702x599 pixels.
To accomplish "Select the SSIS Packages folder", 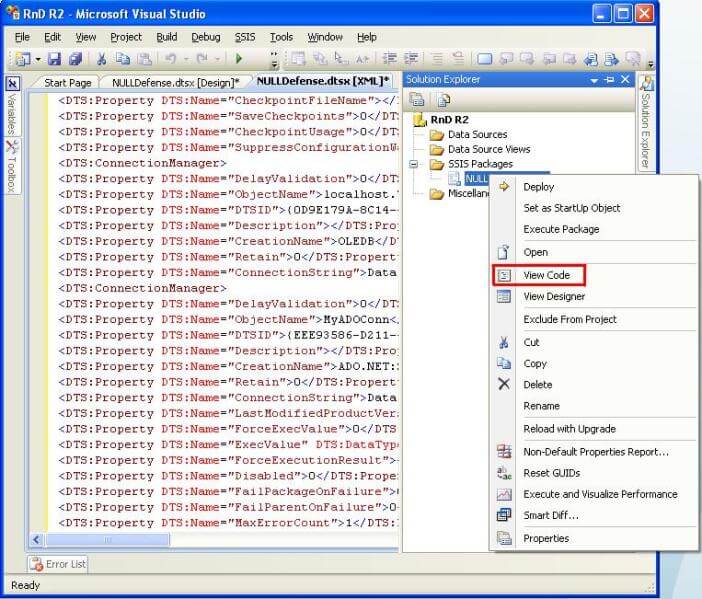I will click(480, 164).
